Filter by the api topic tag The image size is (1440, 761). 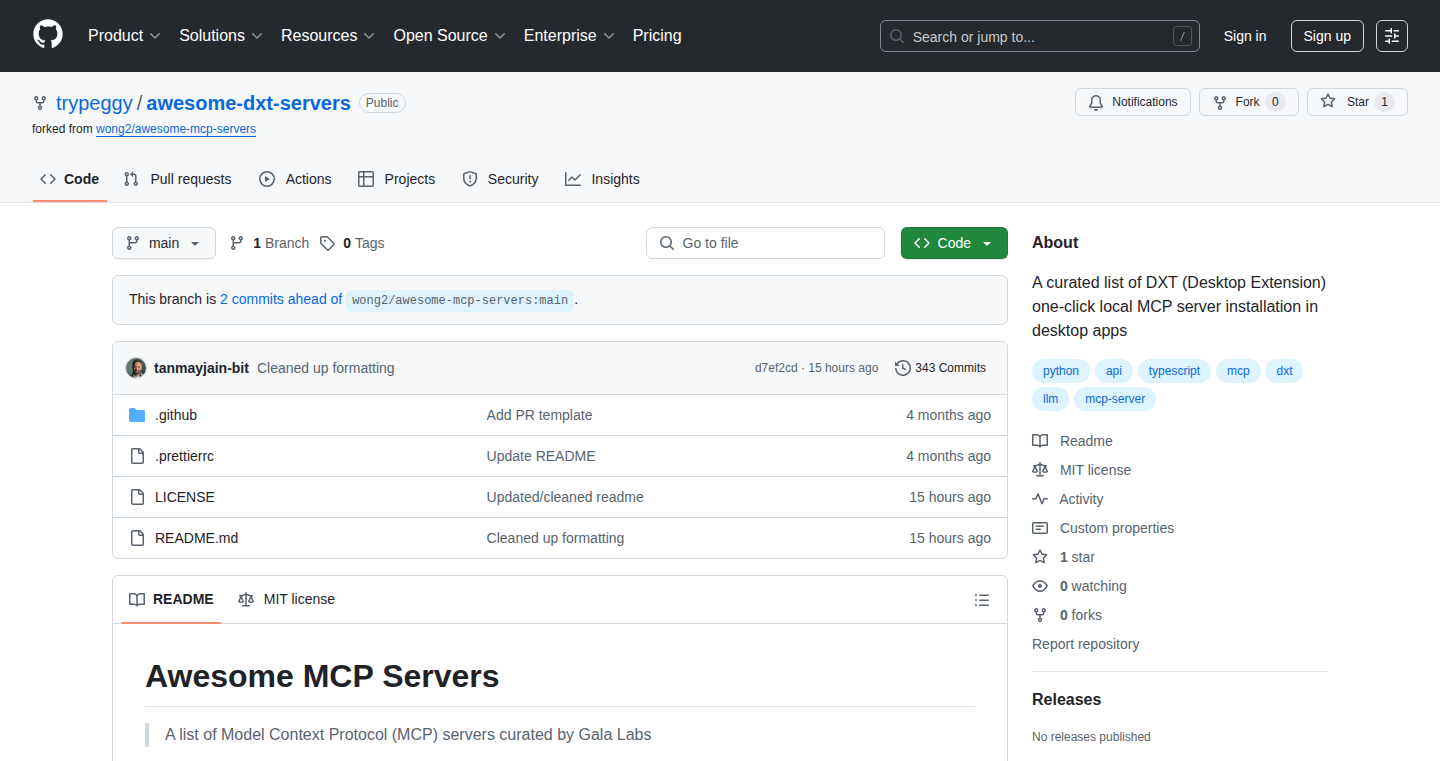pos(1114,371)
